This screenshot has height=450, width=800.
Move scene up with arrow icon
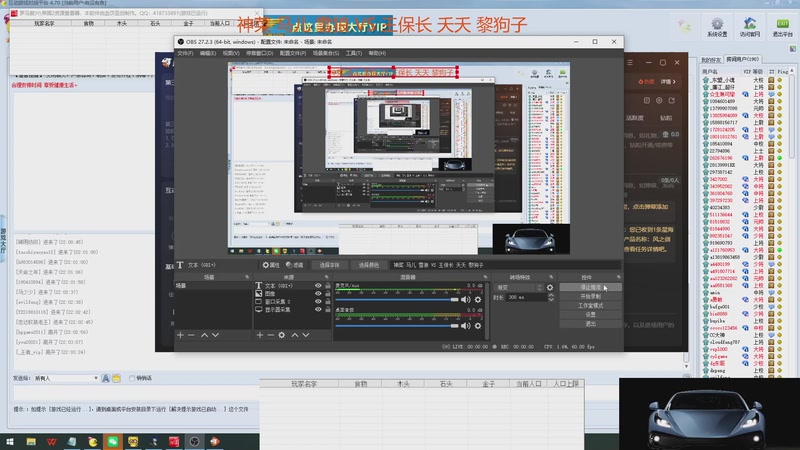[x=204, y=335]
